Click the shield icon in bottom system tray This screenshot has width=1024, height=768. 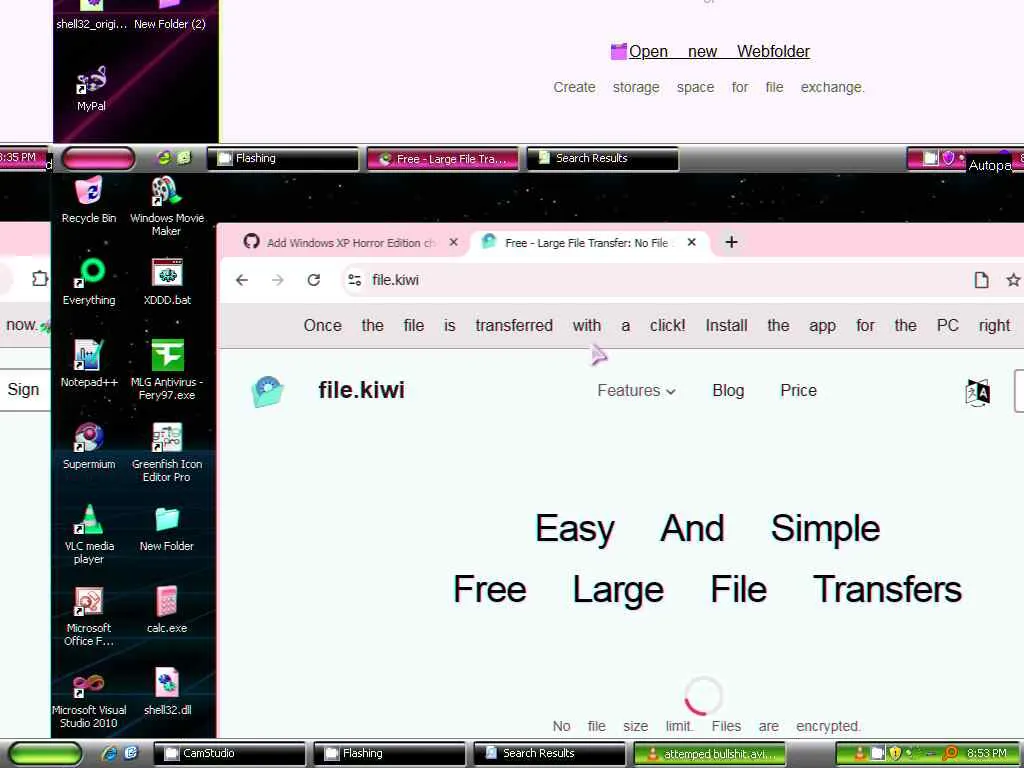point(895,753)
